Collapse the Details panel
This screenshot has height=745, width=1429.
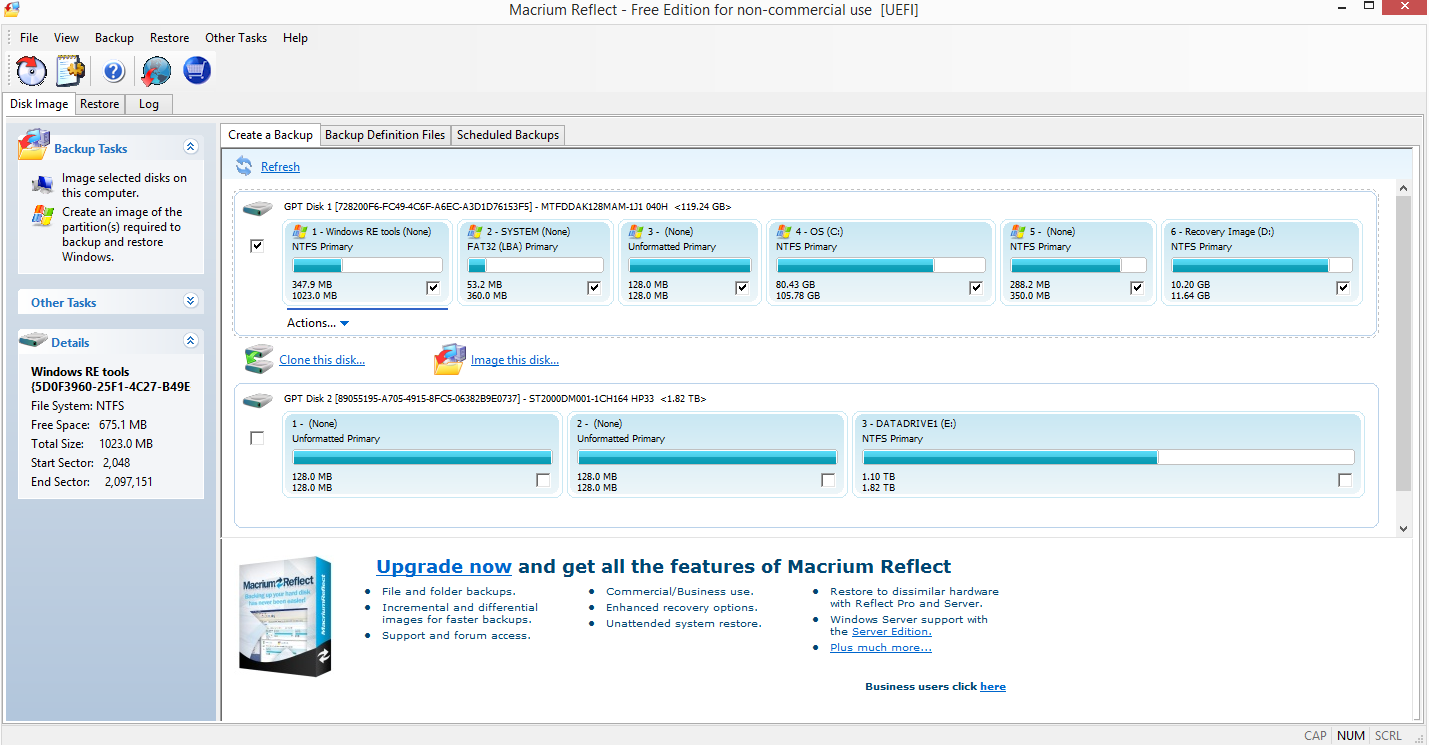click(191, 341)
